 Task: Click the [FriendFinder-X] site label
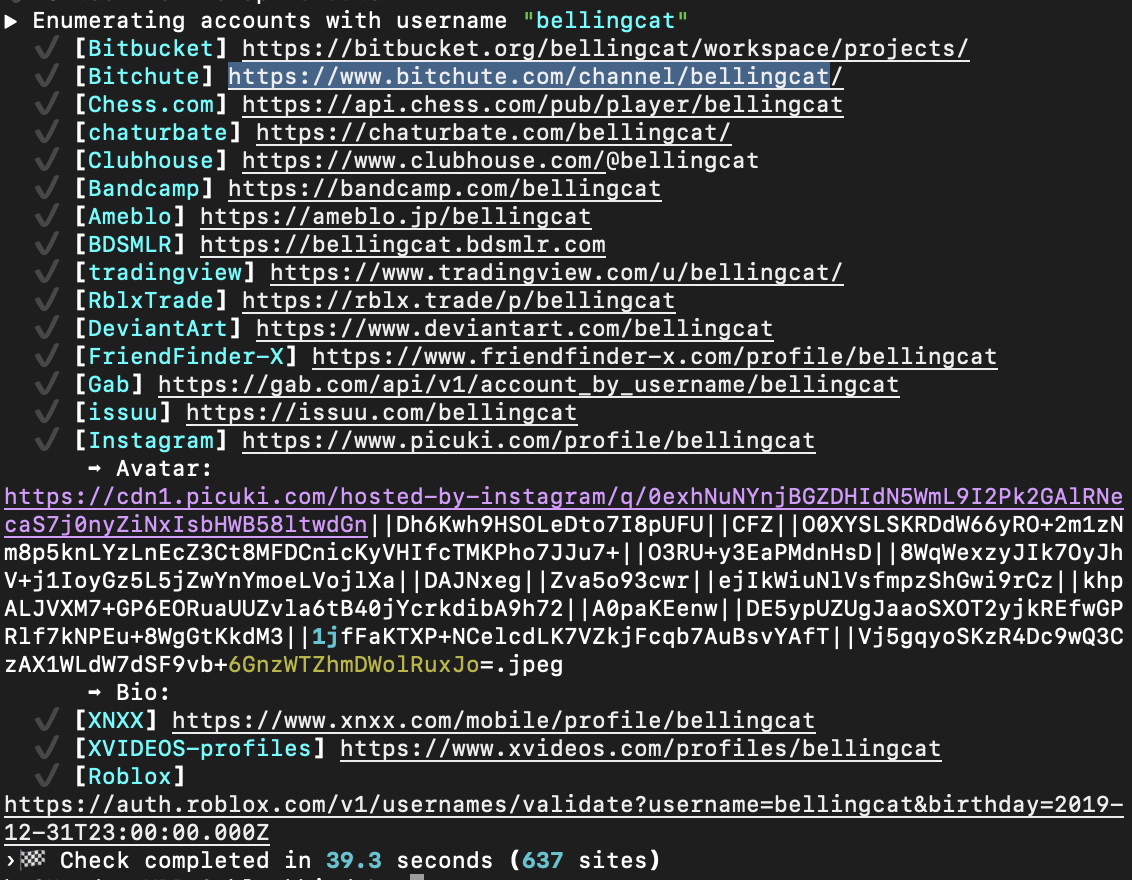tap(186, 357)
